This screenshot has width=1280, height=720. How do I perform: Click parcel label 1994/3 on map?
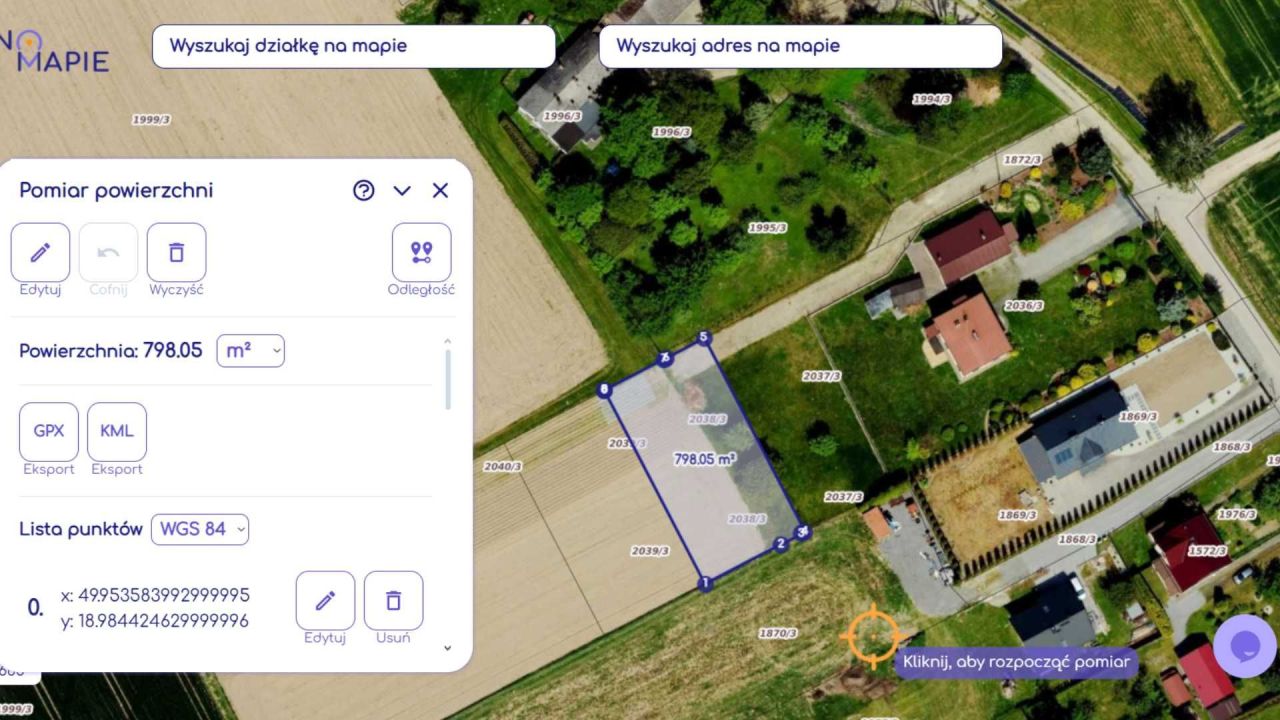click(931, 99)
